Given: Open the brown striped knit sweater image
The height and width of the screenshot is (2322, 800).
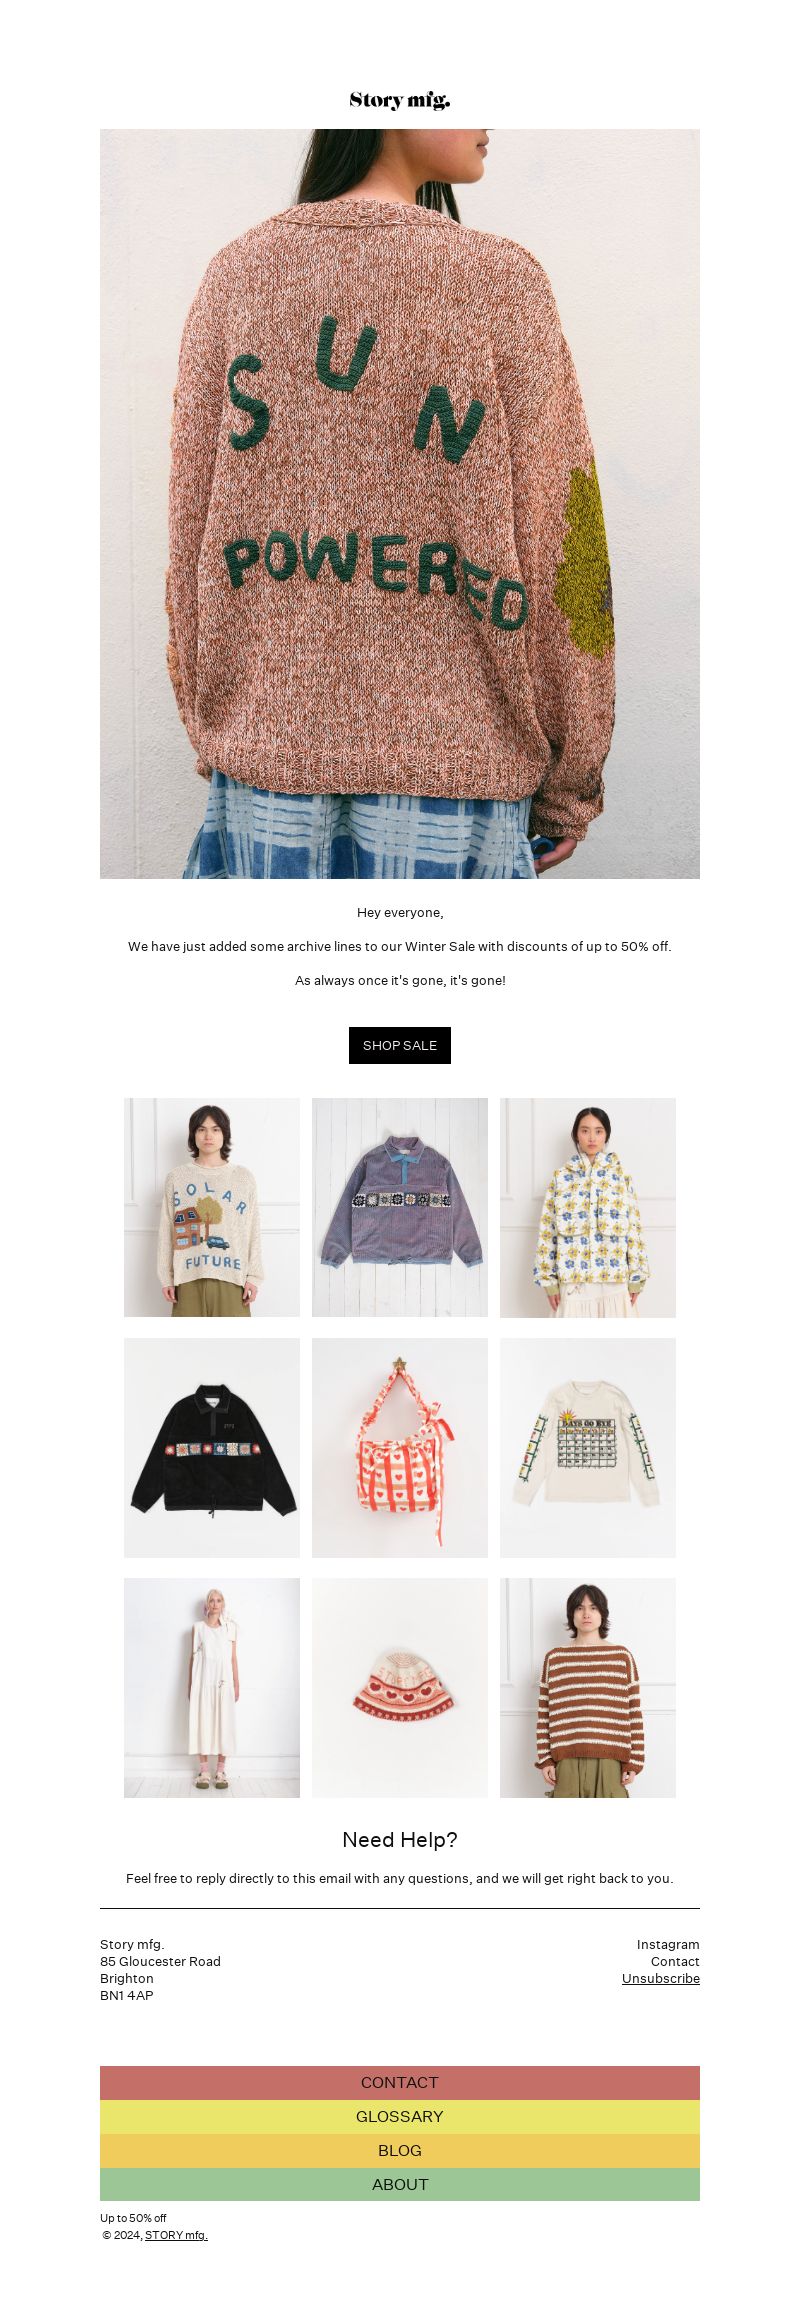Looking at the screenshot, I should pos(588,1688).
